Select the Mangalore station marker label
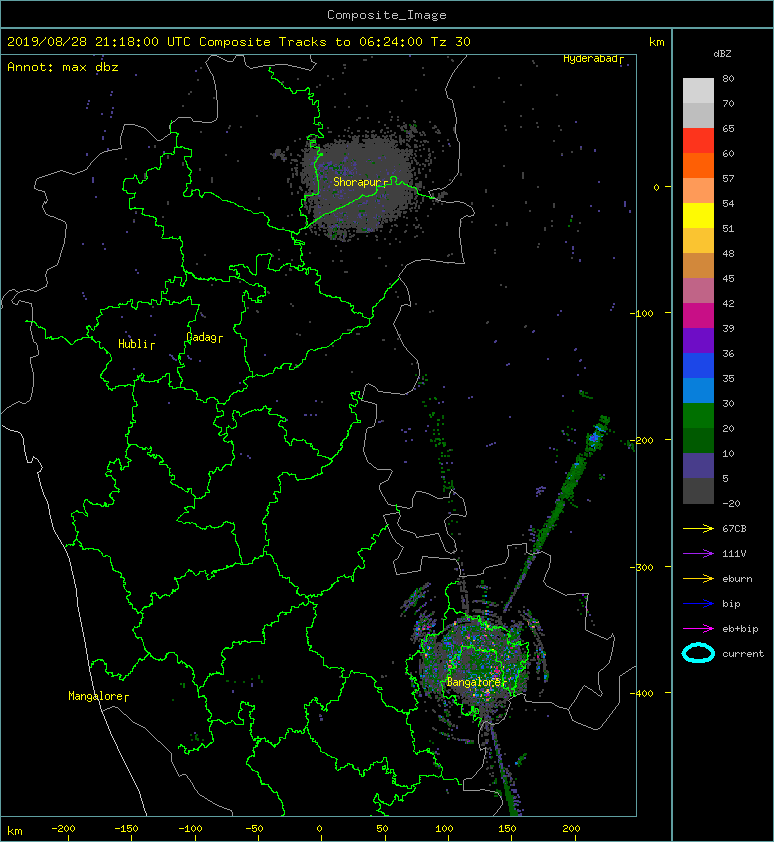The image size is (774, 842). [98, 696]
